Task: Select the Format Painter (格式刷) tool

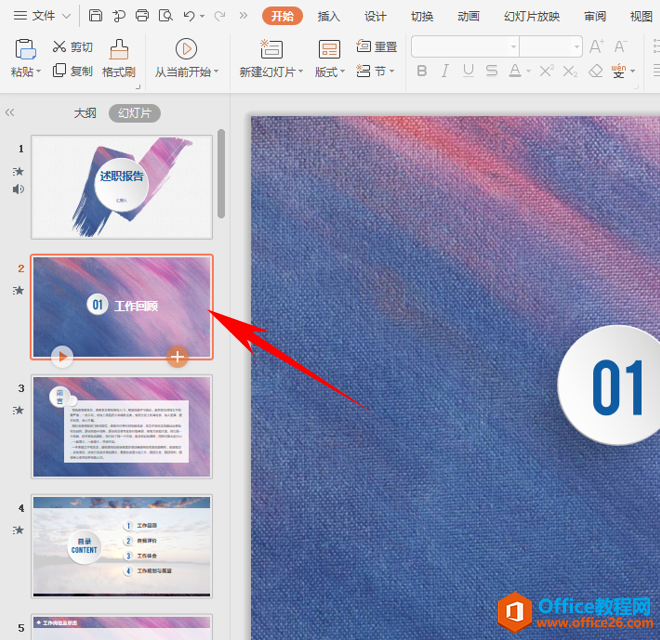Action: [x=118, y=58]
